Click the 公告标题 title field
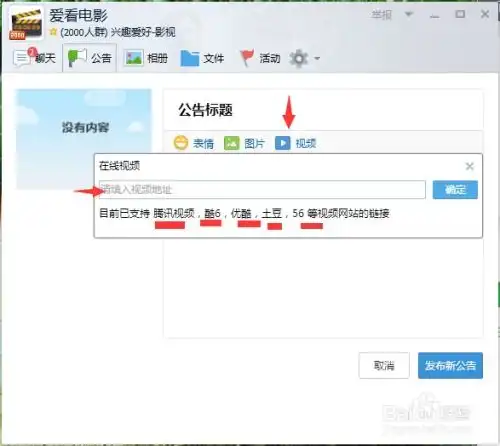Viewport: 500px width, 446px height. coord(323,110)
